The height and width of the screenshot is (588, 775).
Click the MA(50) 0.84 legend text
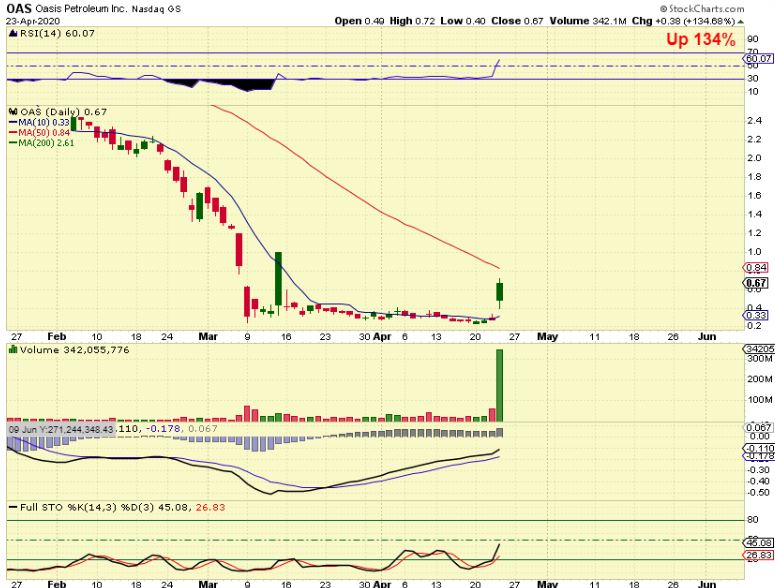click(44, 133)
